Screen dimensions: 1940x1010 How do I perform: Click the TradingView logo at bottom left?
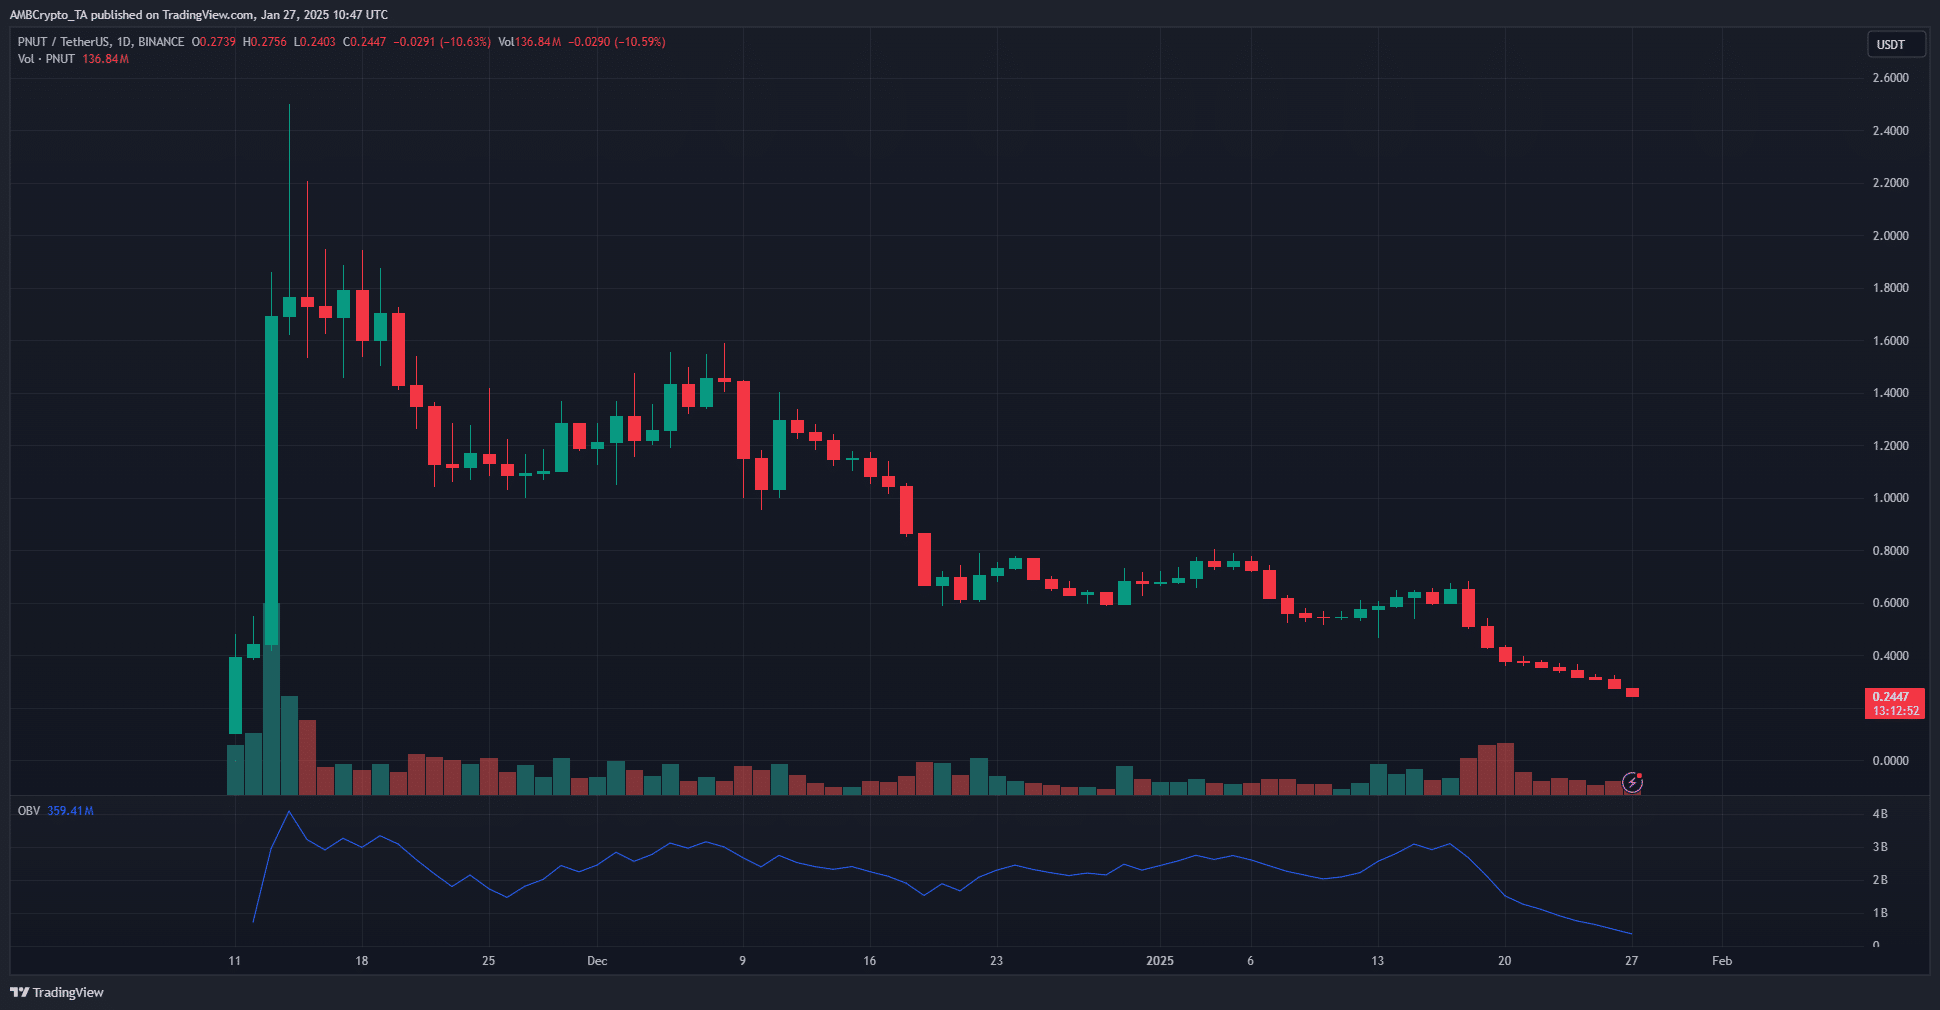57,992
